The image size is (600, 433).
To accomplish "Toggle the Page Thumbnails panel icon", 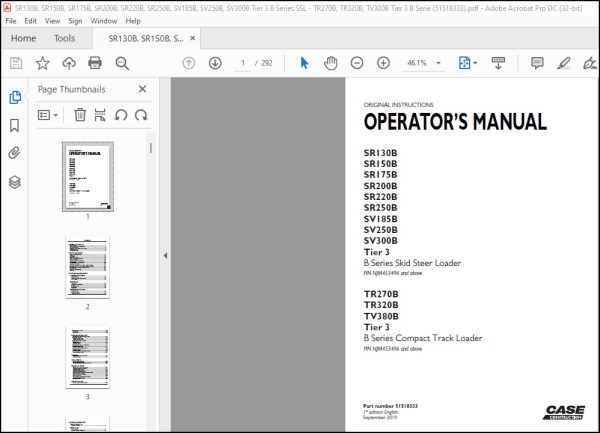I will (x=15, y=97).
